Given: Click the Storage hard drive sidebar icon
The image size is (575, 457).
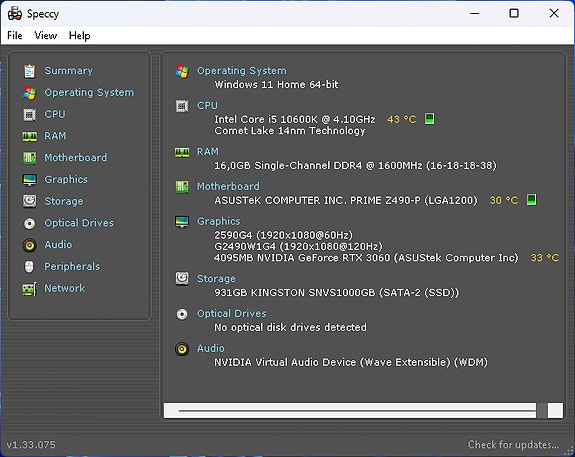Looking at the screenshot, I should [x=29, y=201].
